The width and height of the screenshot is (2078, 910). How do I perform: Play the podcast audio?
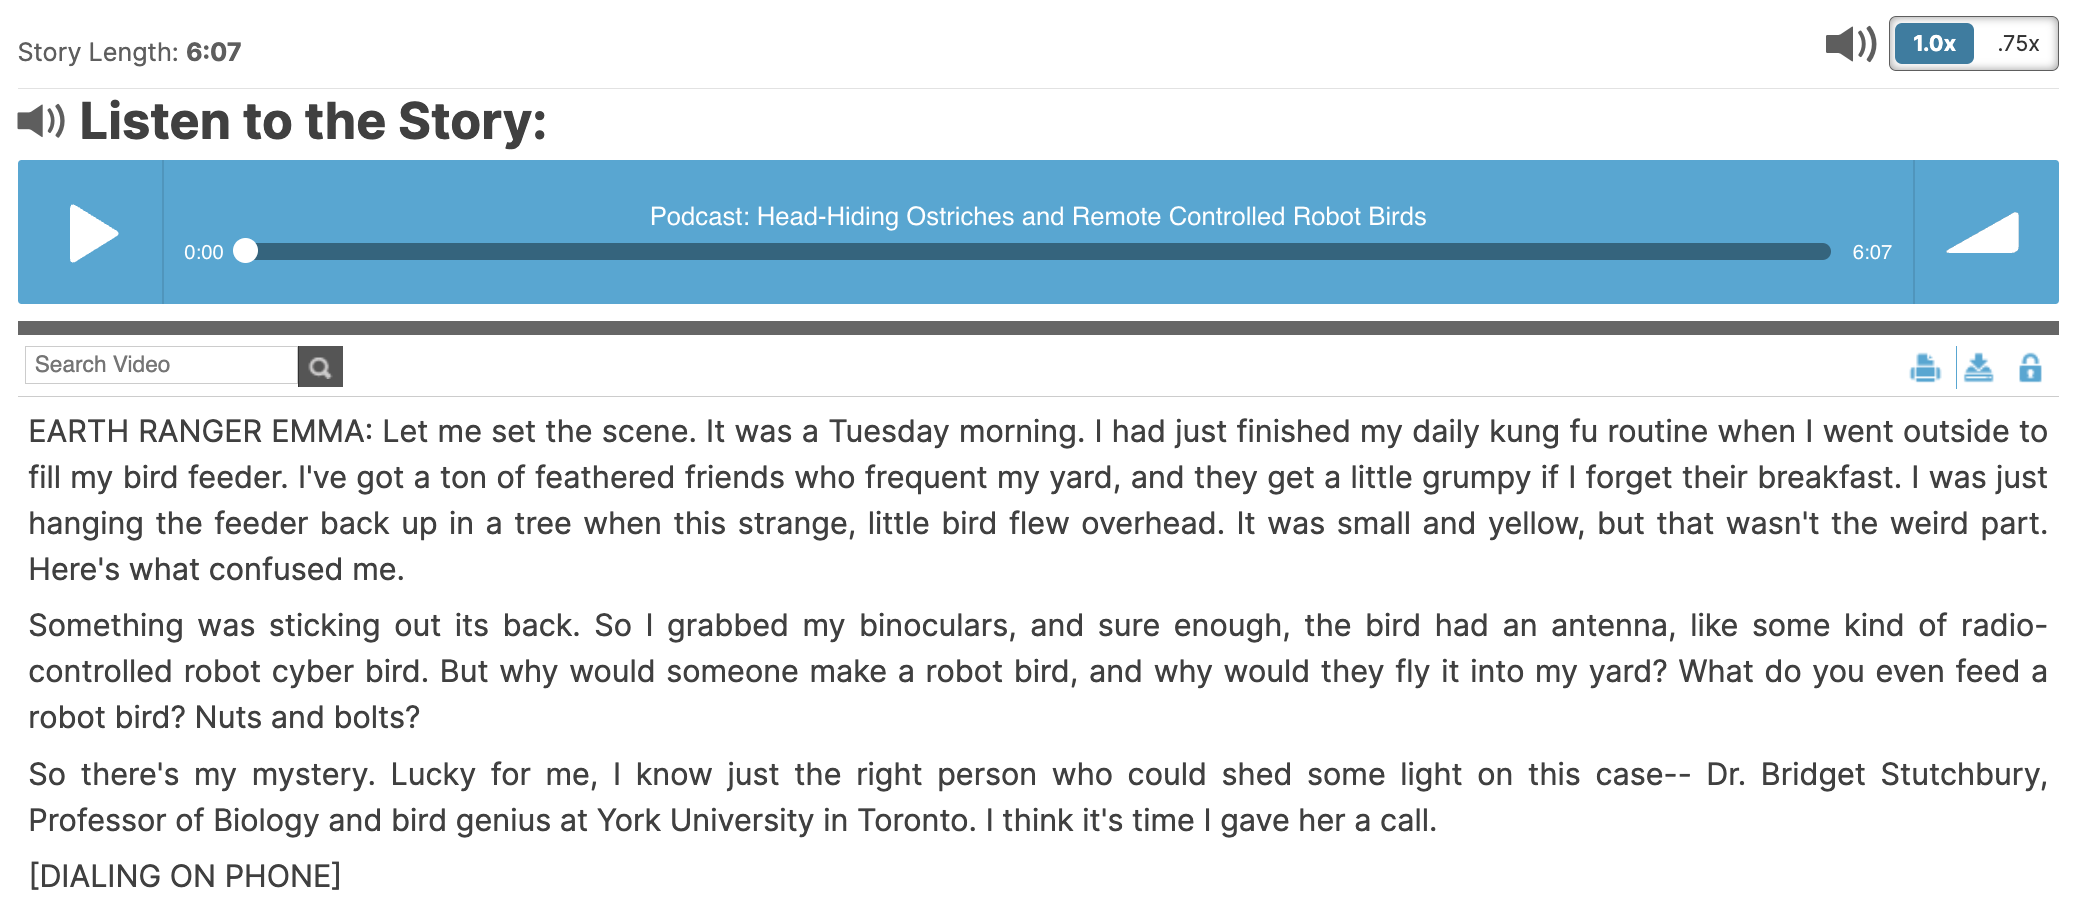93,233
